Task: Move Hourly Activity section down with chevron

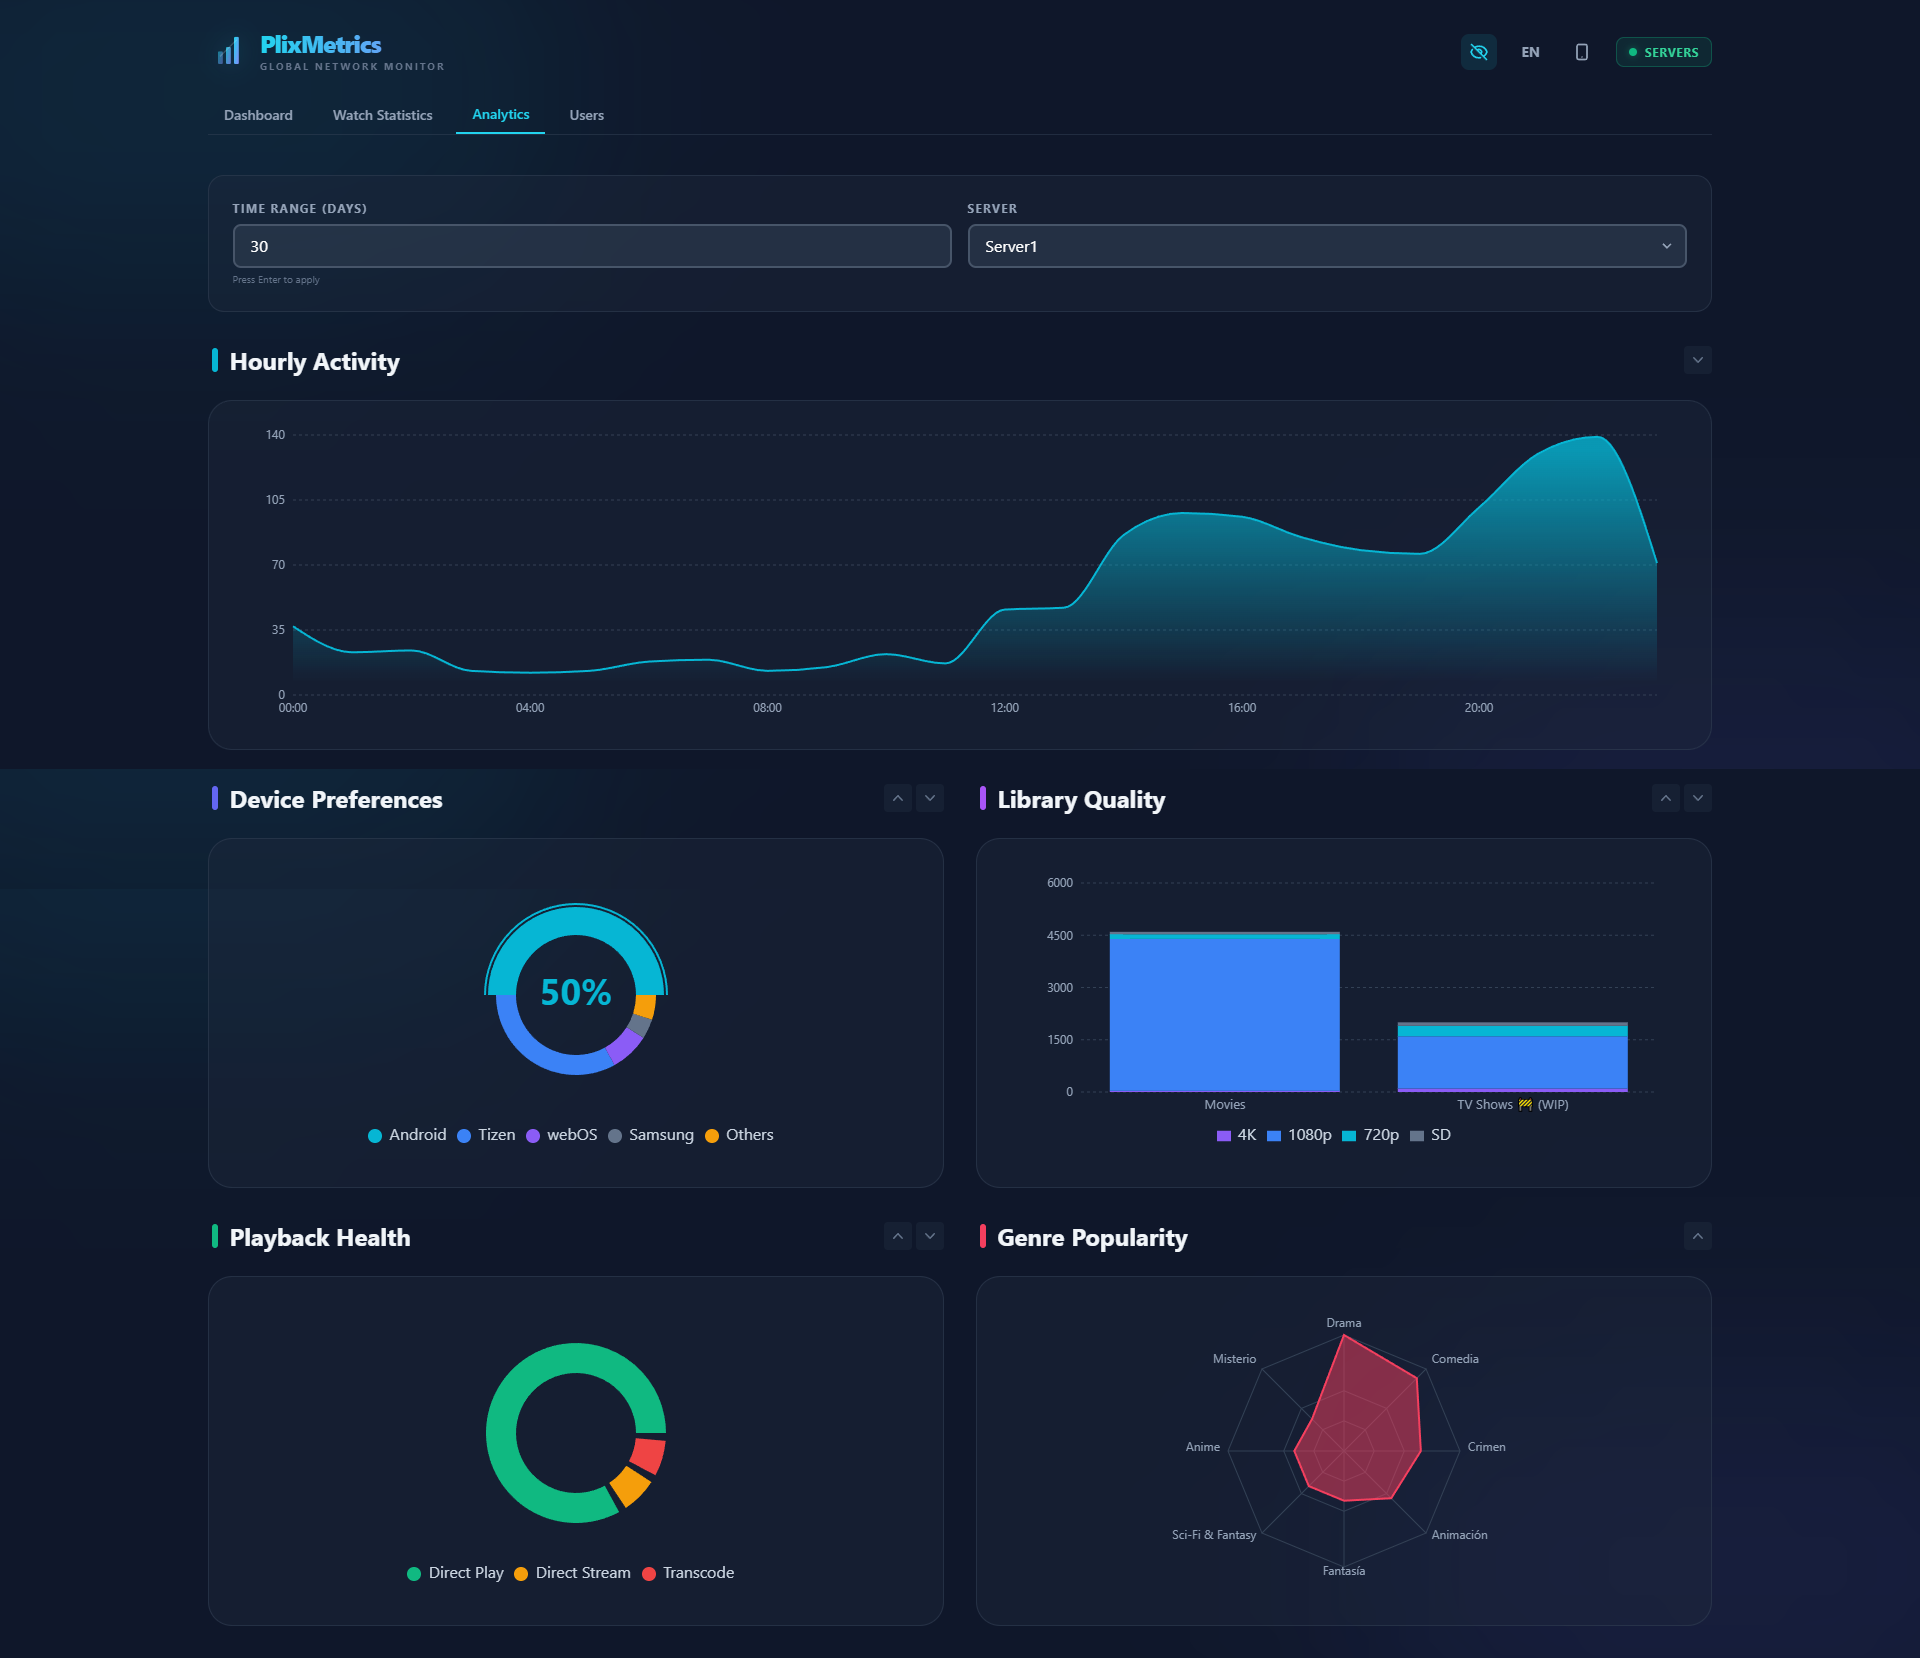Action: click(1697, 360)
